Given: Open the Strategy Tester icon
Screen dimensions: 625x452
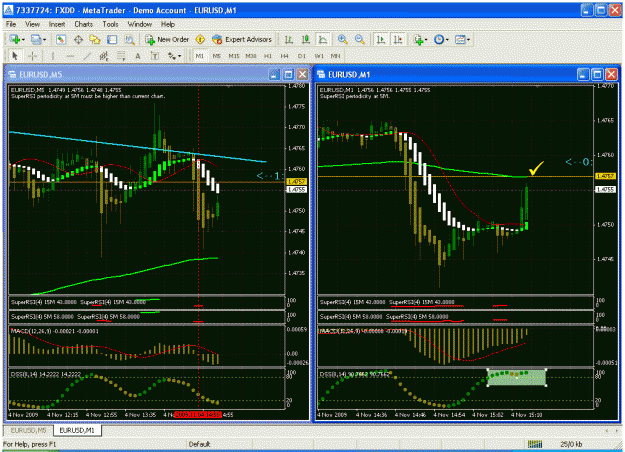Looking at the screenshot, I should [129, 39].
